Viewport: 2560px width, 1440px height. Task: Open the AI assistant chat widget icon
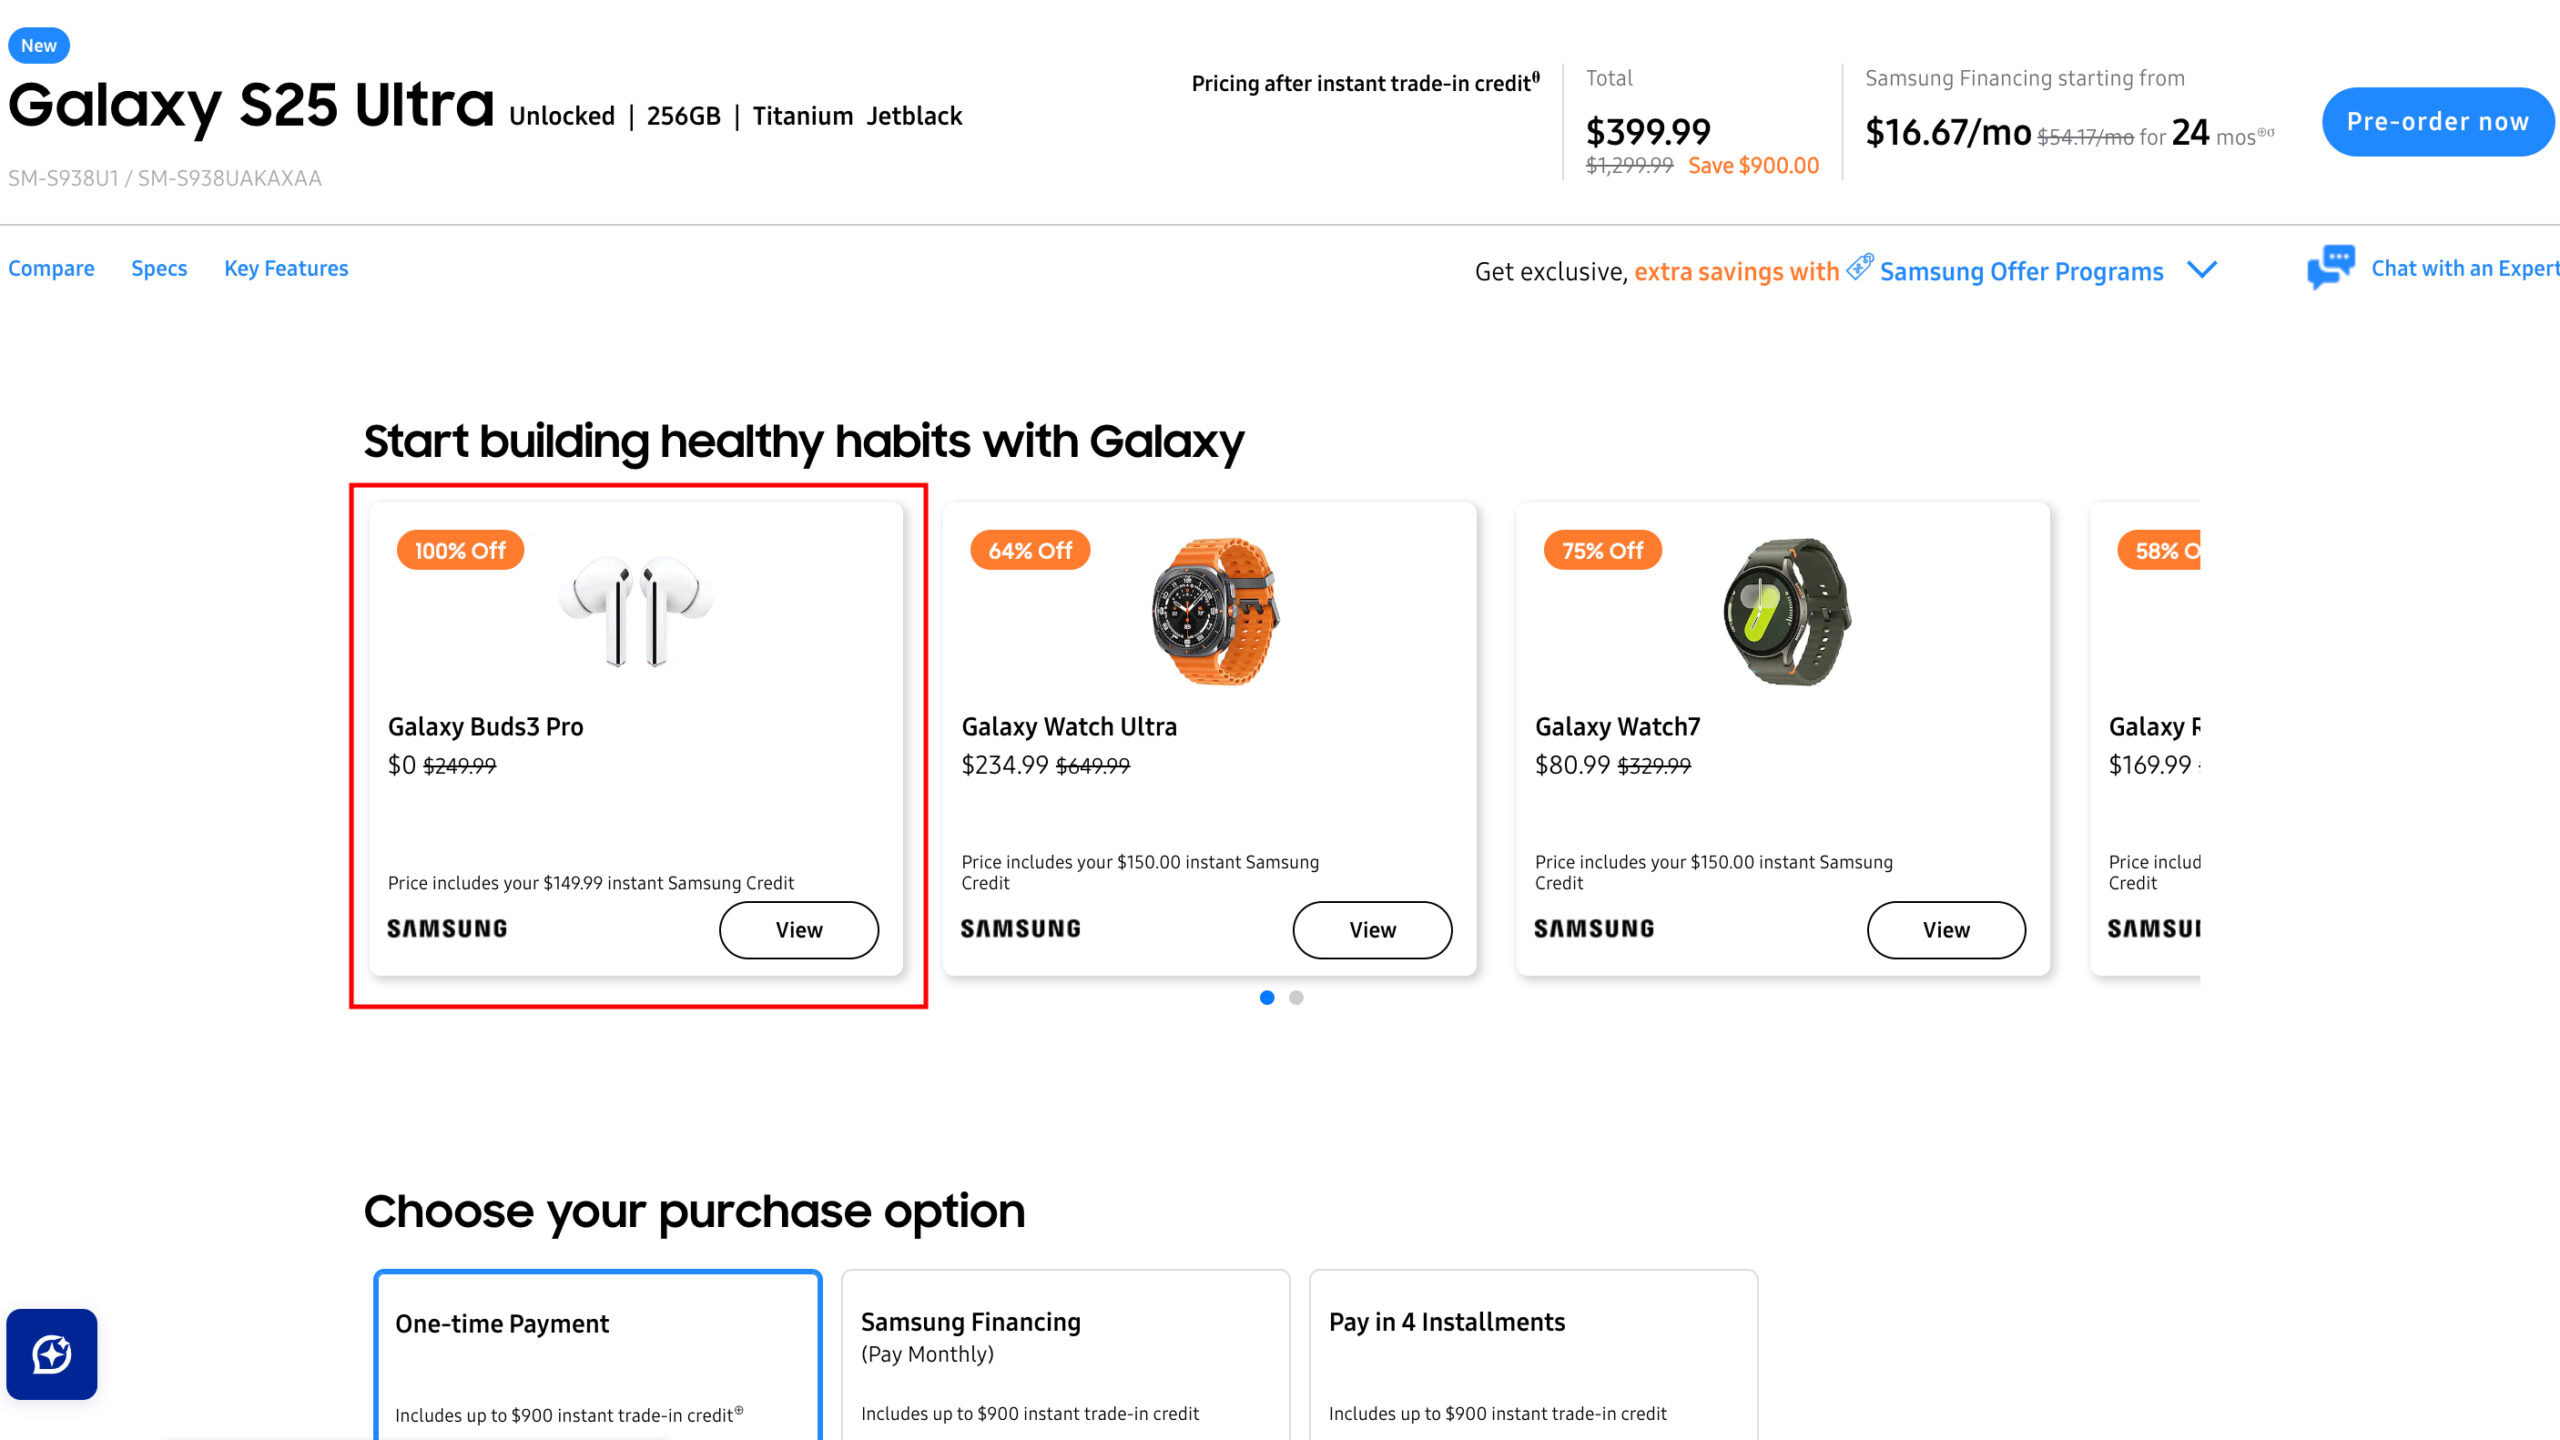point(52,1354)
